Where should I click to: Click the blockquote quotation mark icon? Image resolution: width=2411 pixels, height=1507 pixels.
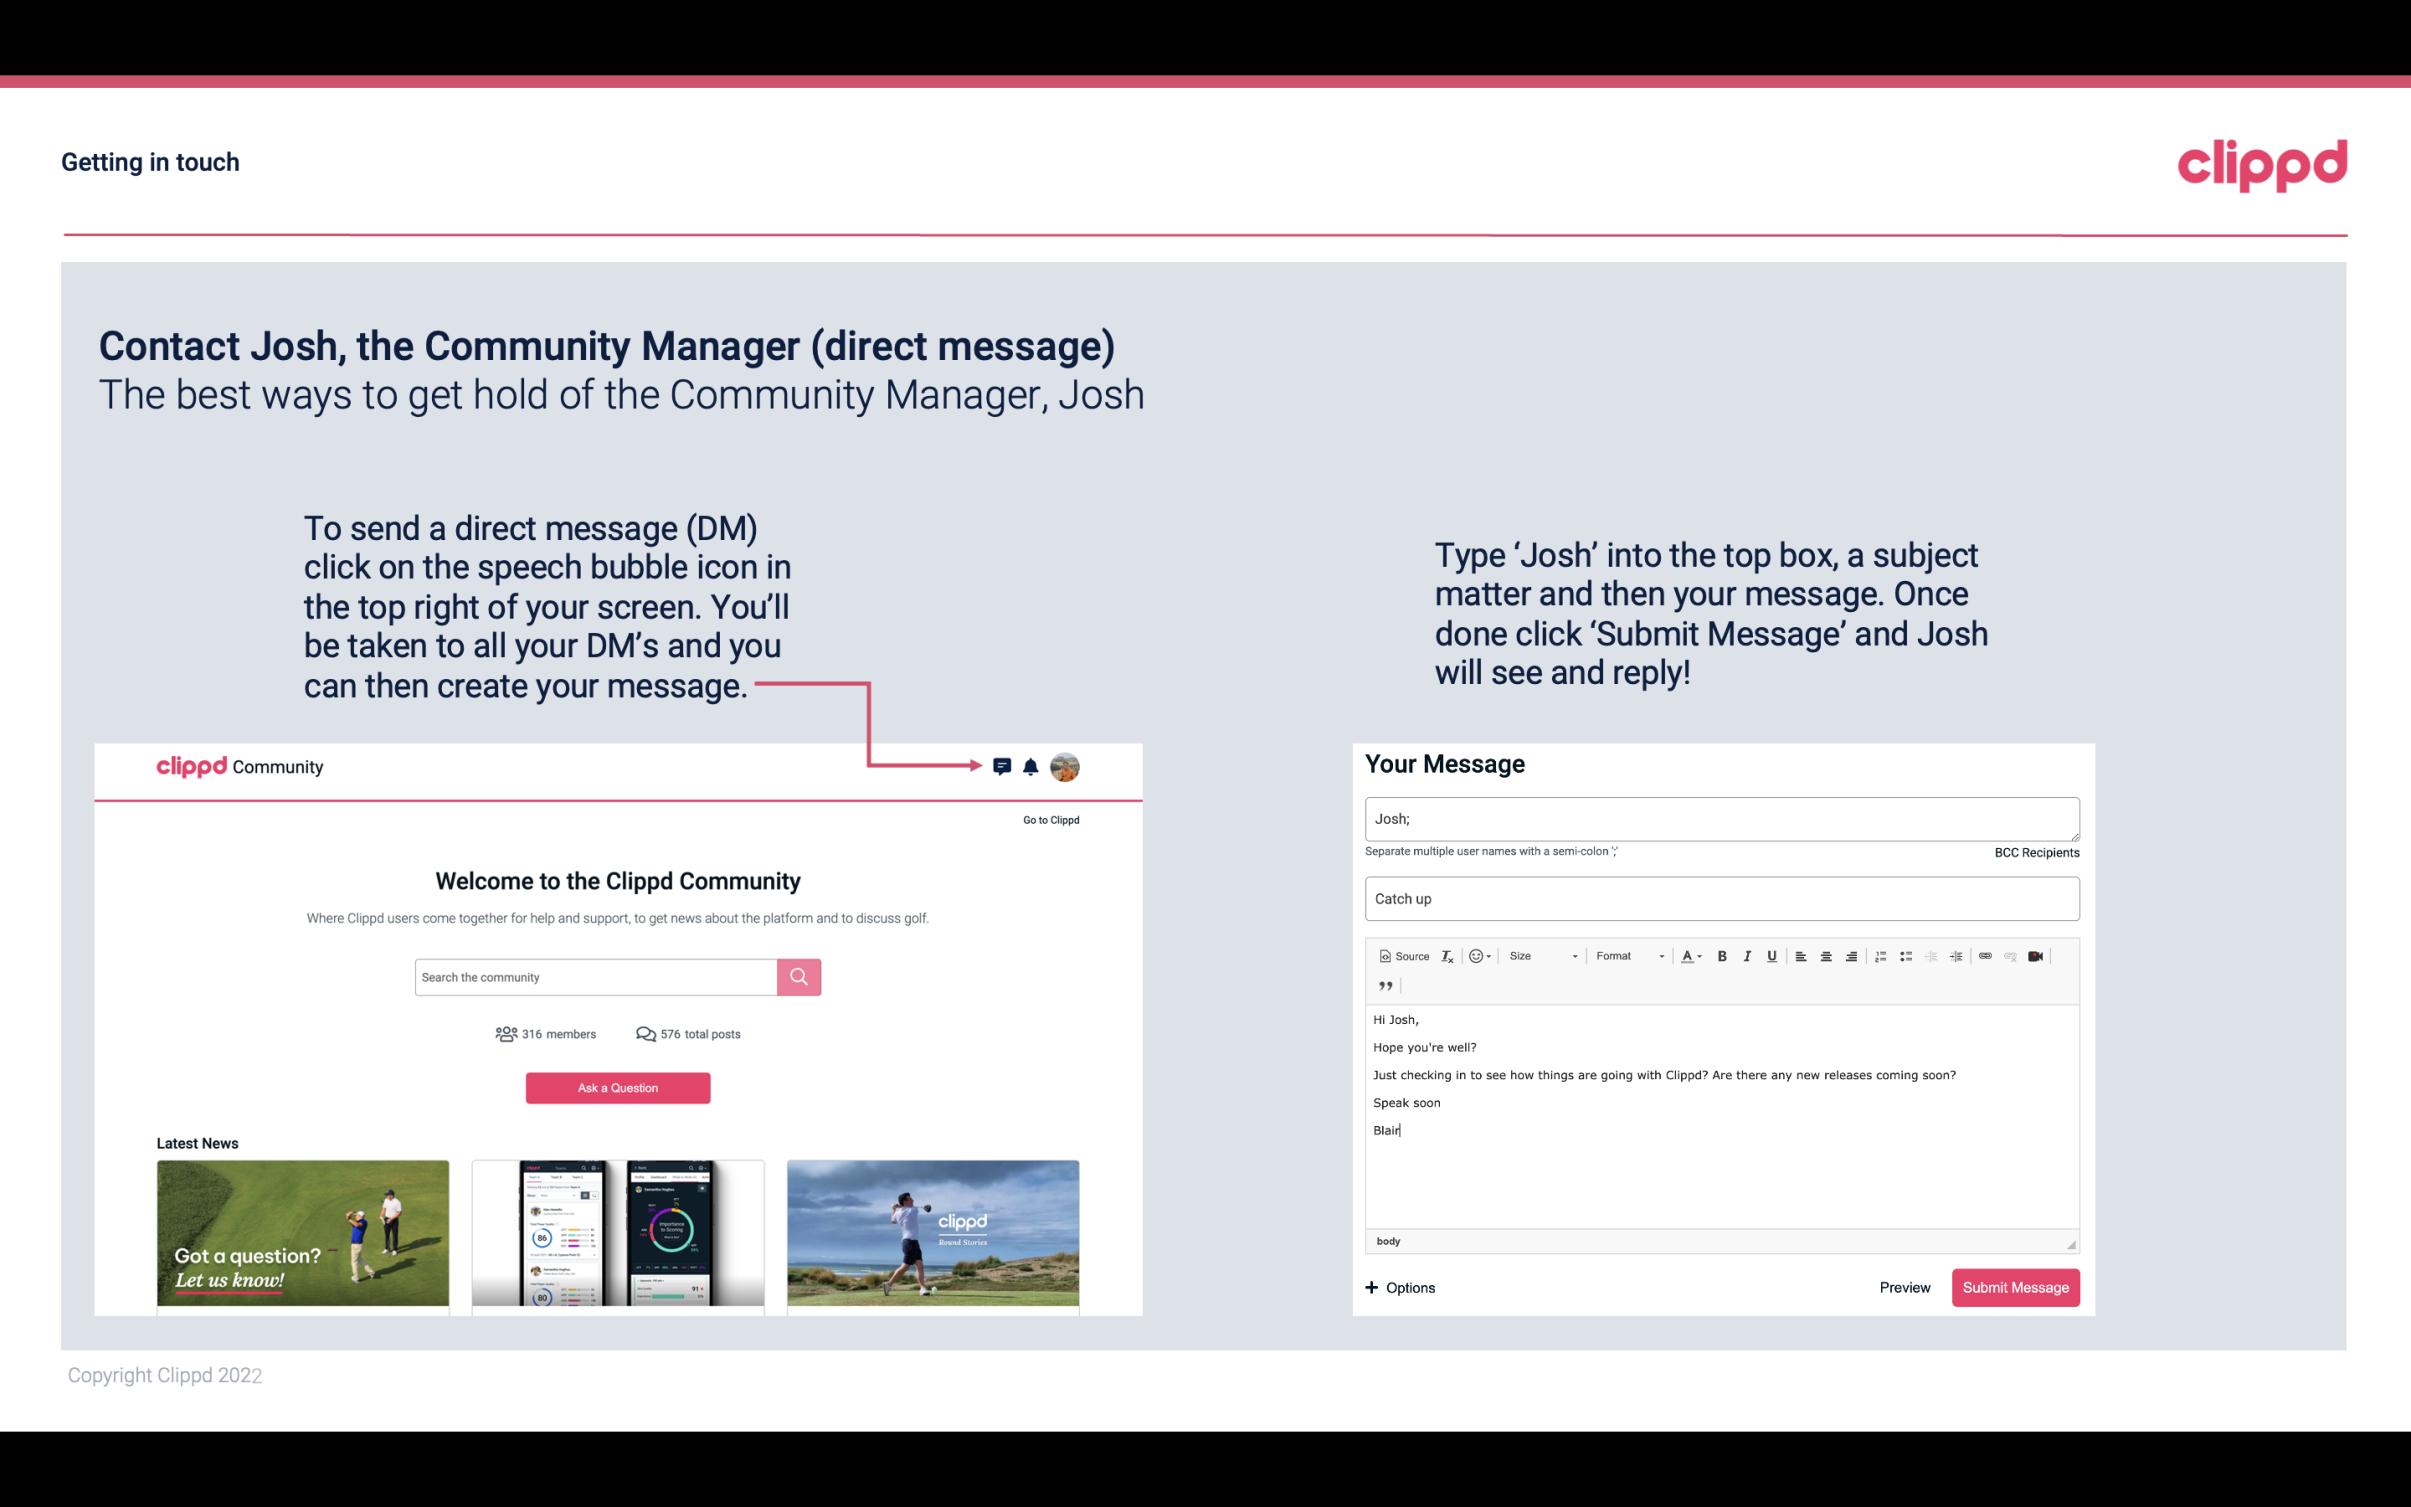coord(1382,986)
